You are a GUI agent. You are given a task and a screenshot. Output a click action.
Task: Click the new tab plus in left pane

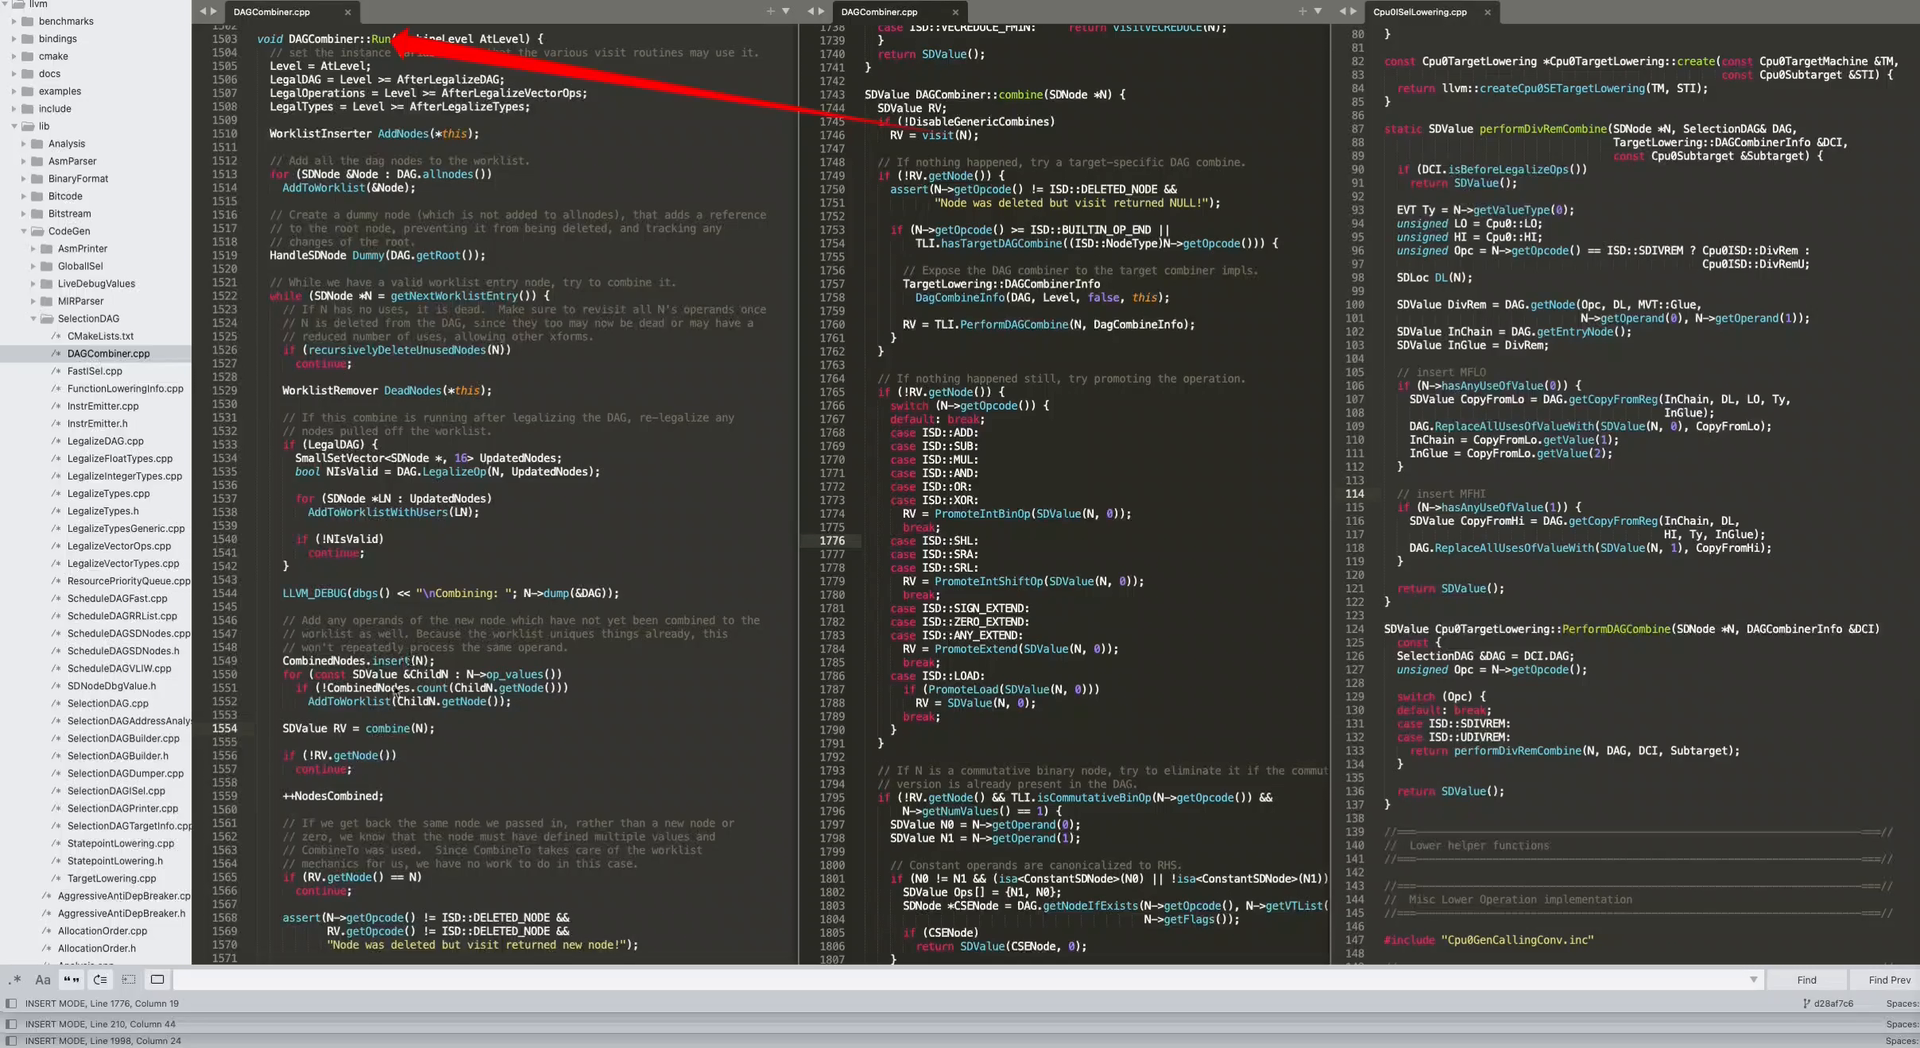click(x=770, y=11)
